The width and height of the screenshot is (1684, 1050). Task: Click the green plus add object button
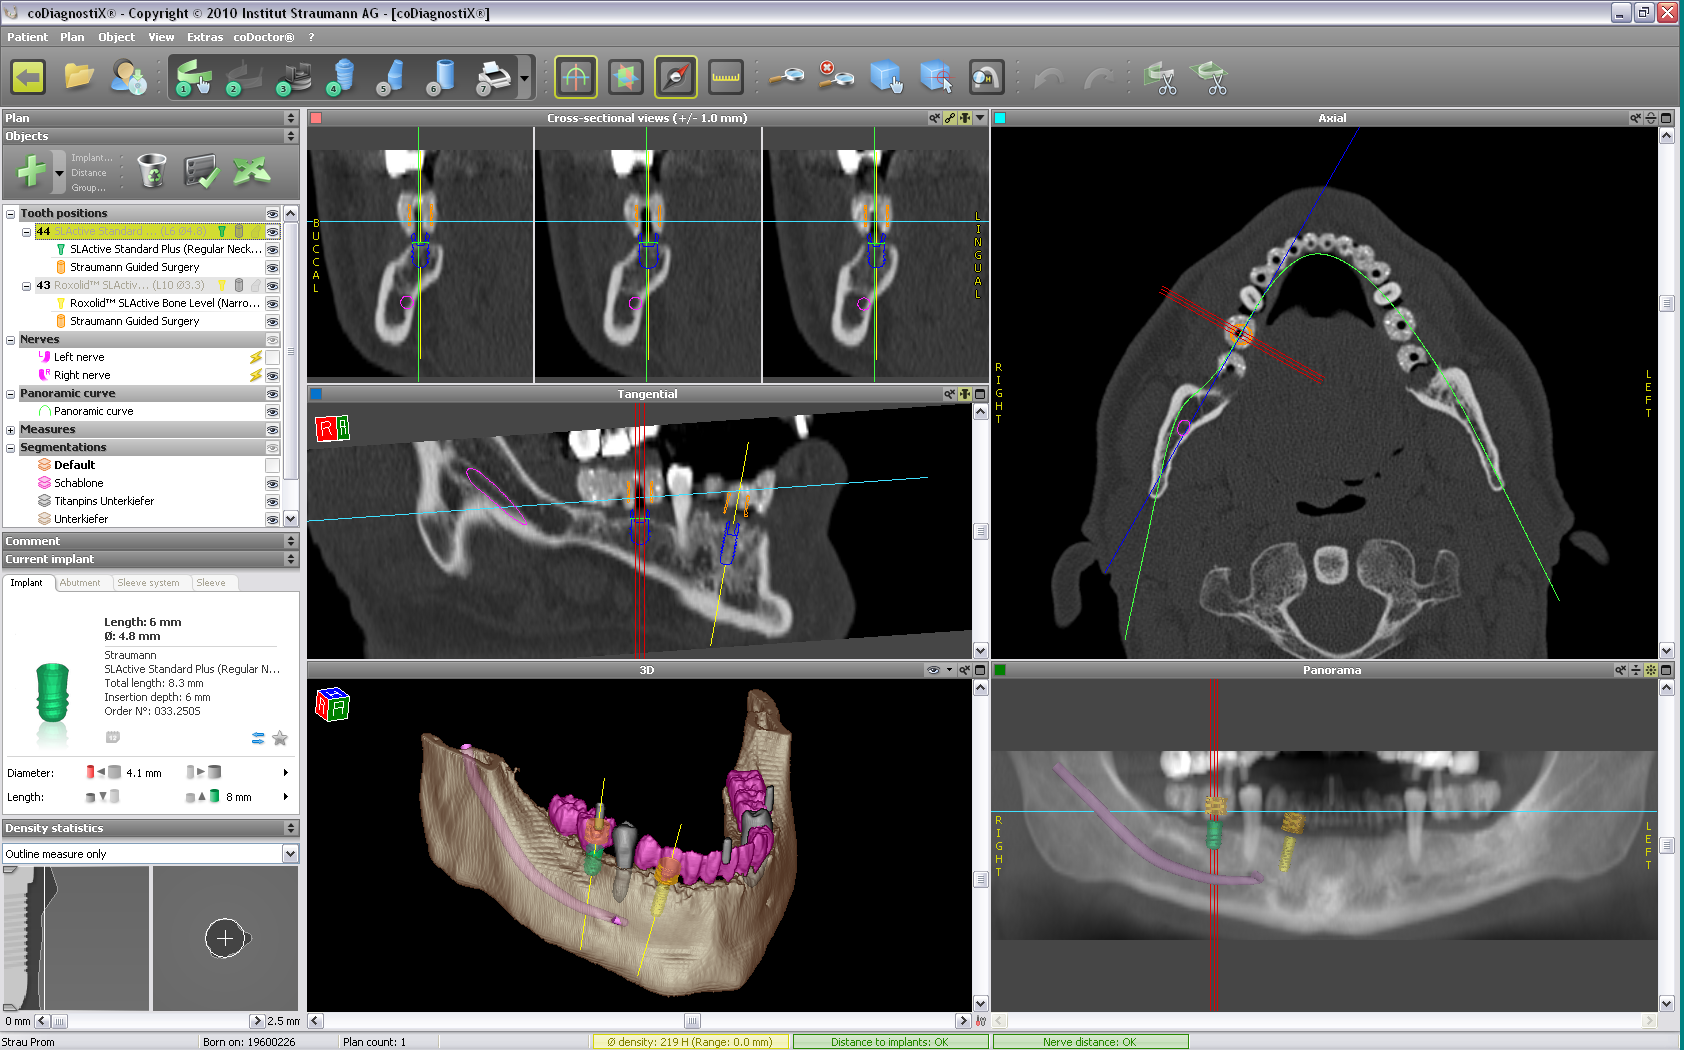(x=31, y=172)
